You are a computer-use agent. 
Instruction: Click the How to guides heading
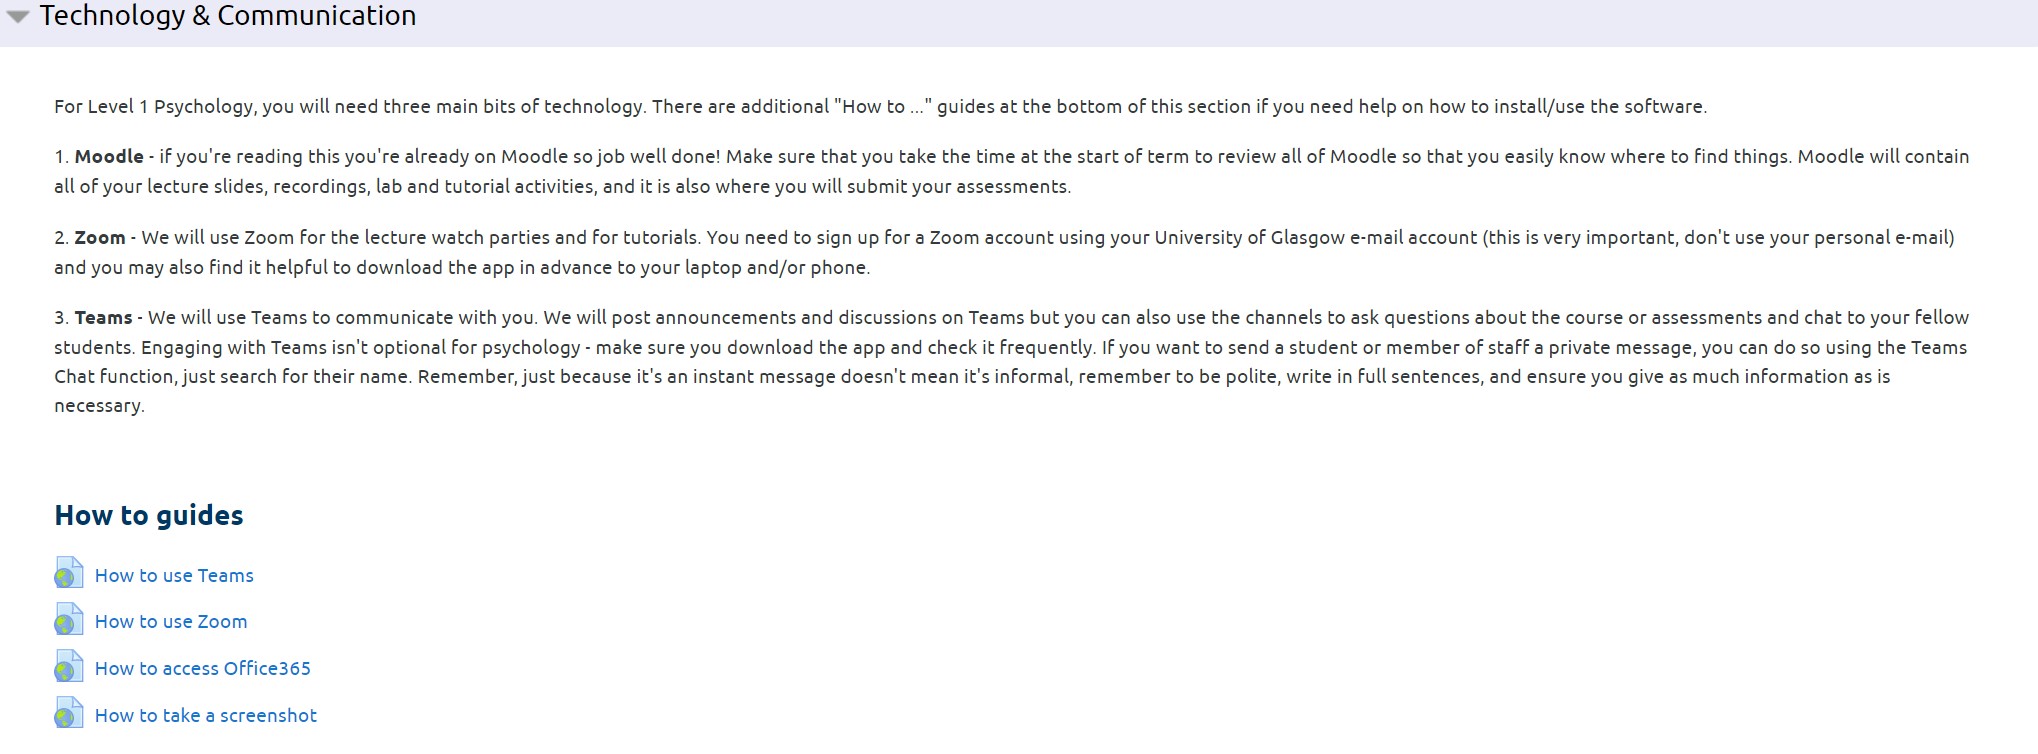pos(149,515)
